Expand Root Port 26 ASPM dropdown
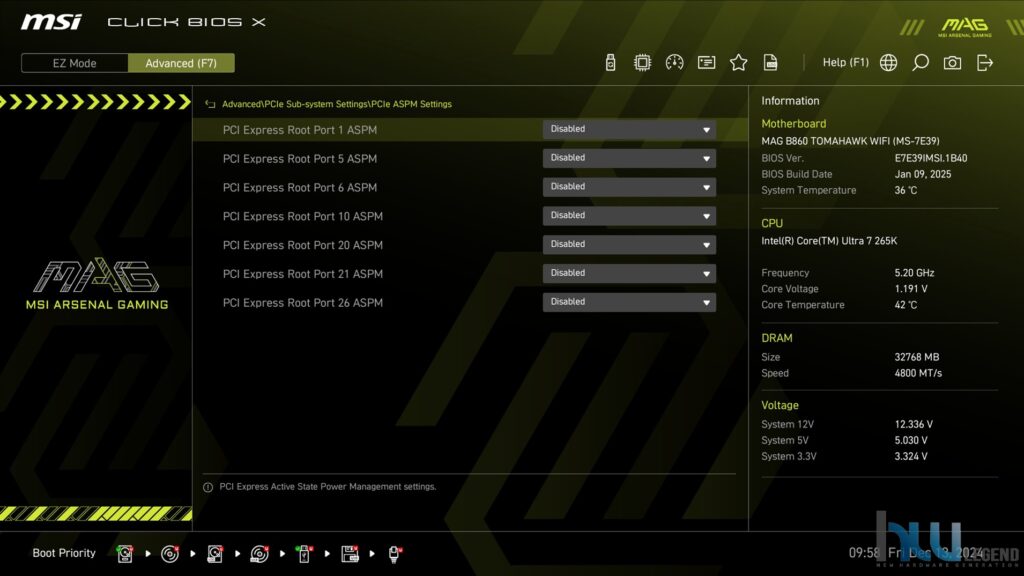The width and height of the screenshot is (1024, 576). pyautogui.click(x=629, y=302)
